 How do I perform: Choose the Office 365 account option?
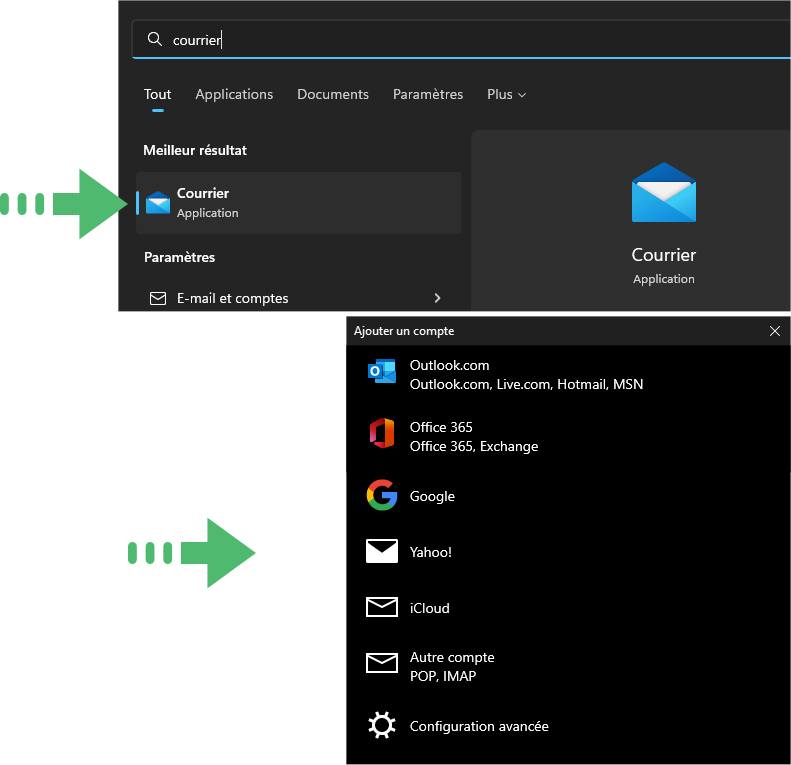568,436
